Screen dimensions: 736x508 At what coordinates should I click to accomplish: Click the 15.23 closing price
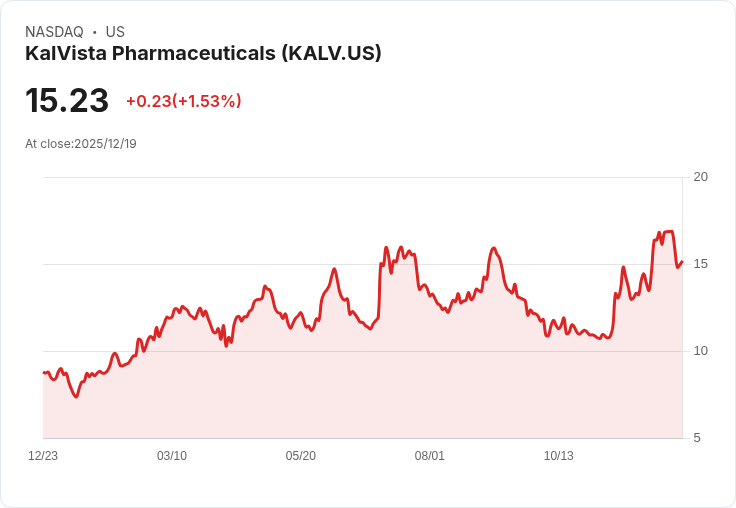pyautogui.click(x=67, y=101)
